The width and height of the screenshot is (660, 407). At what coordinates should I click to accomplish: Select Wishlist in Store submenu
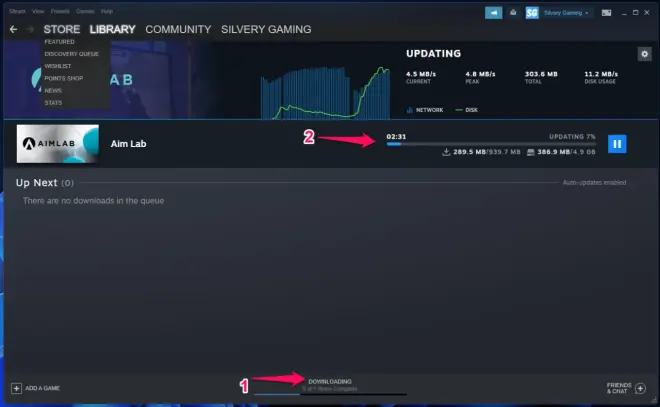(x=58, y=66)
